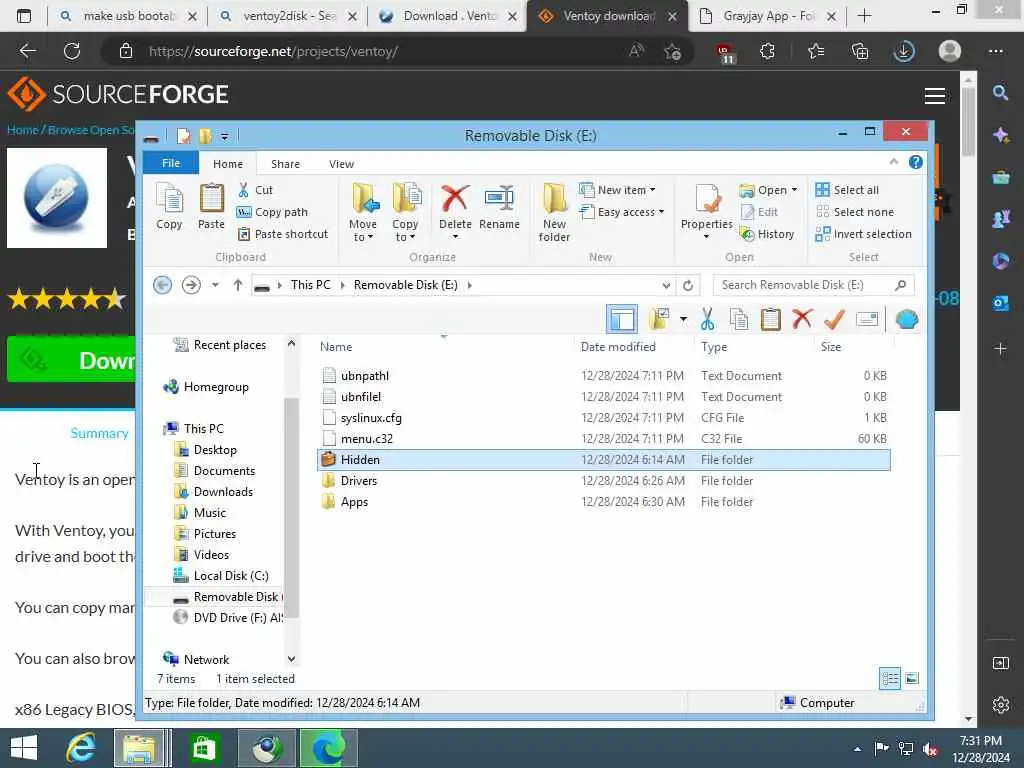Open Properties from the ribbon
This screenshot has width=1024, height=768.
(x=707, y=208)
